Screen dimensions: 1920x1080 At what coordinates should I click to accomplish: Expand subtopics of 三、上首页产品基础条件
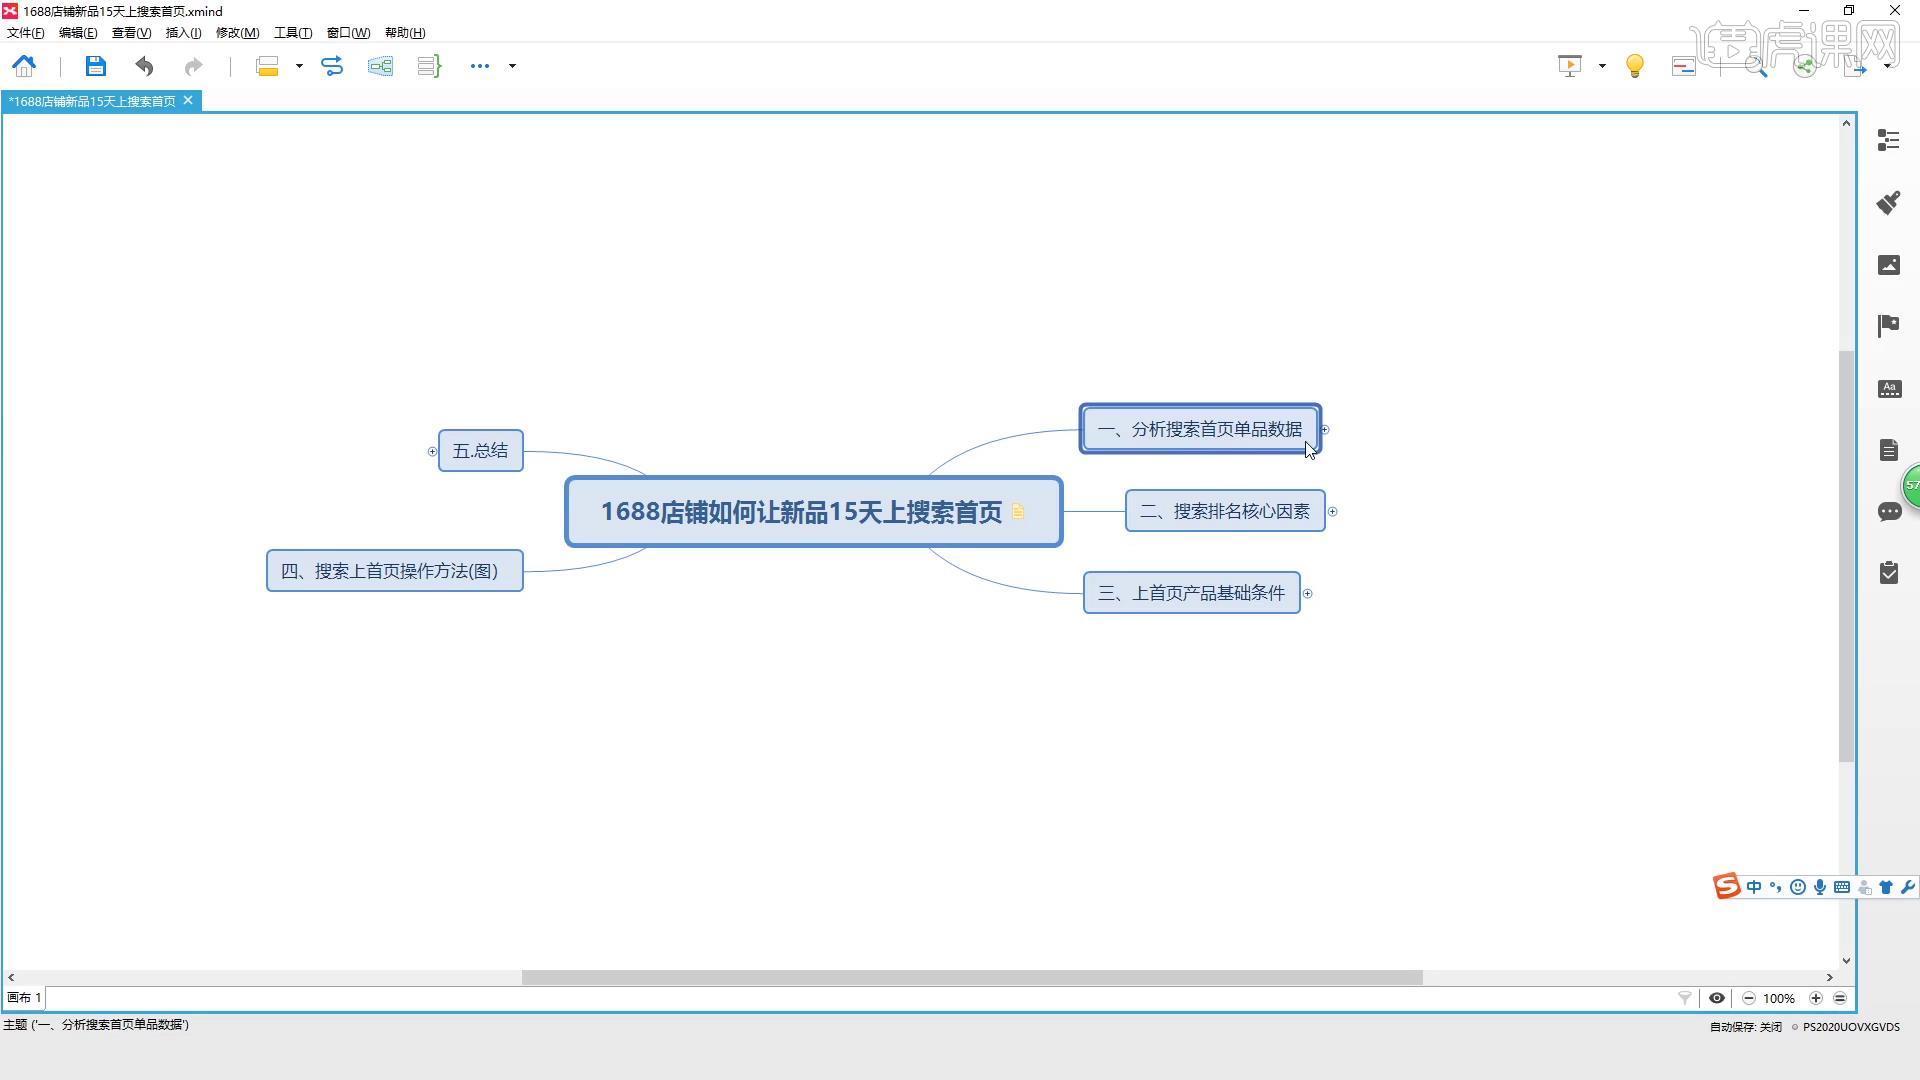(x=1307, y=593)
